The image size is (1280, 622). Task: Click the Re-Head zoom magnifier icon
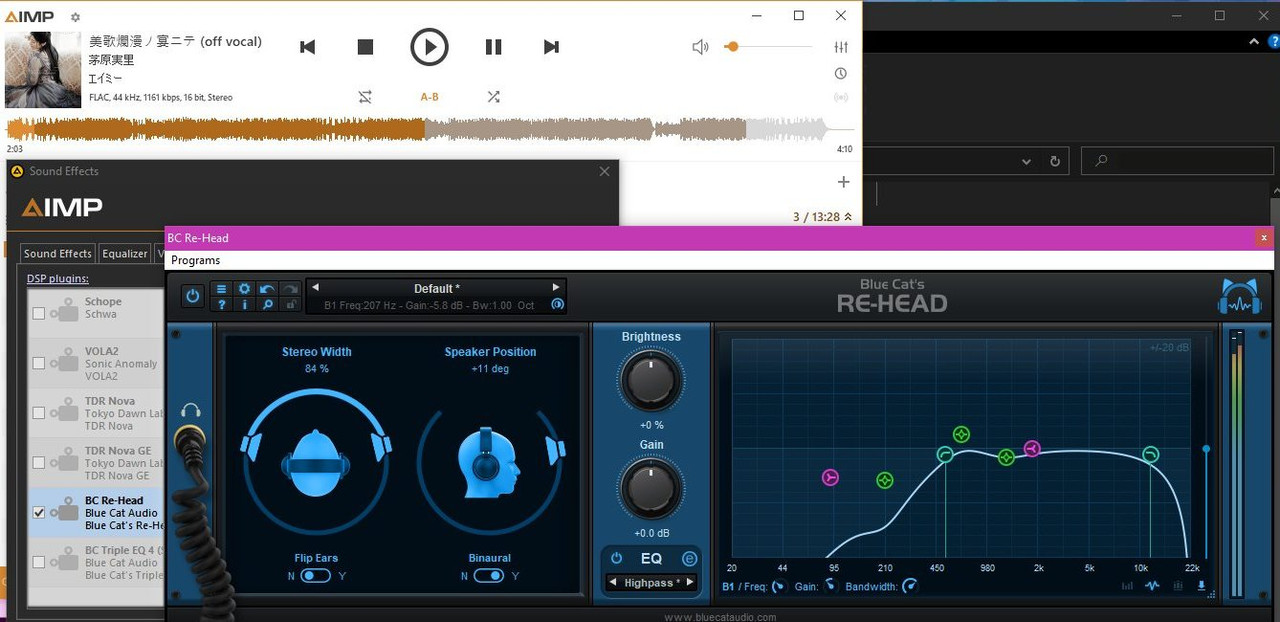pyautogui.click(x=267, y=304)
